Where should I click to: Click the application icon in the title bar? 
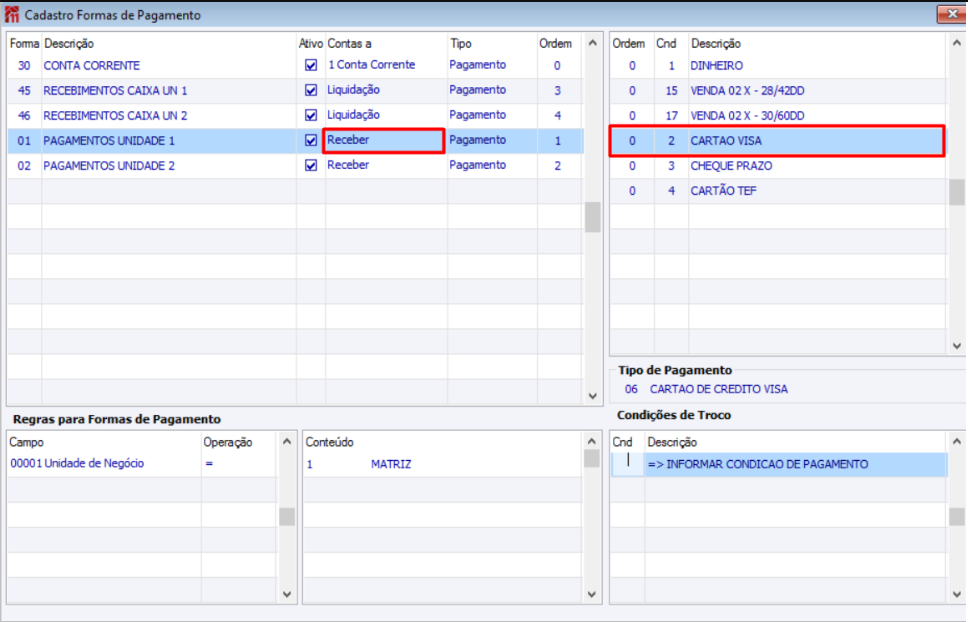coord(11,15)
